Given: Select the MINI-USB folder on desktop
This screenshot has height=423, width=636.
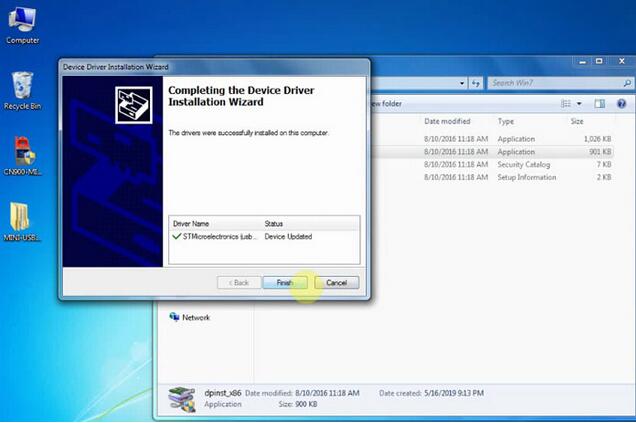Looking at the screenshot, I should (x=21, y=222).
